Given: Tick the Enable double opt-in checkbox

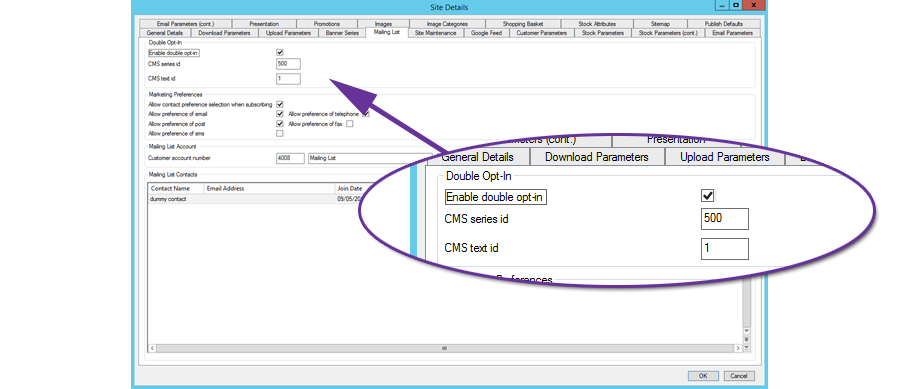Looking at the screenshot, I should point(280,53).
